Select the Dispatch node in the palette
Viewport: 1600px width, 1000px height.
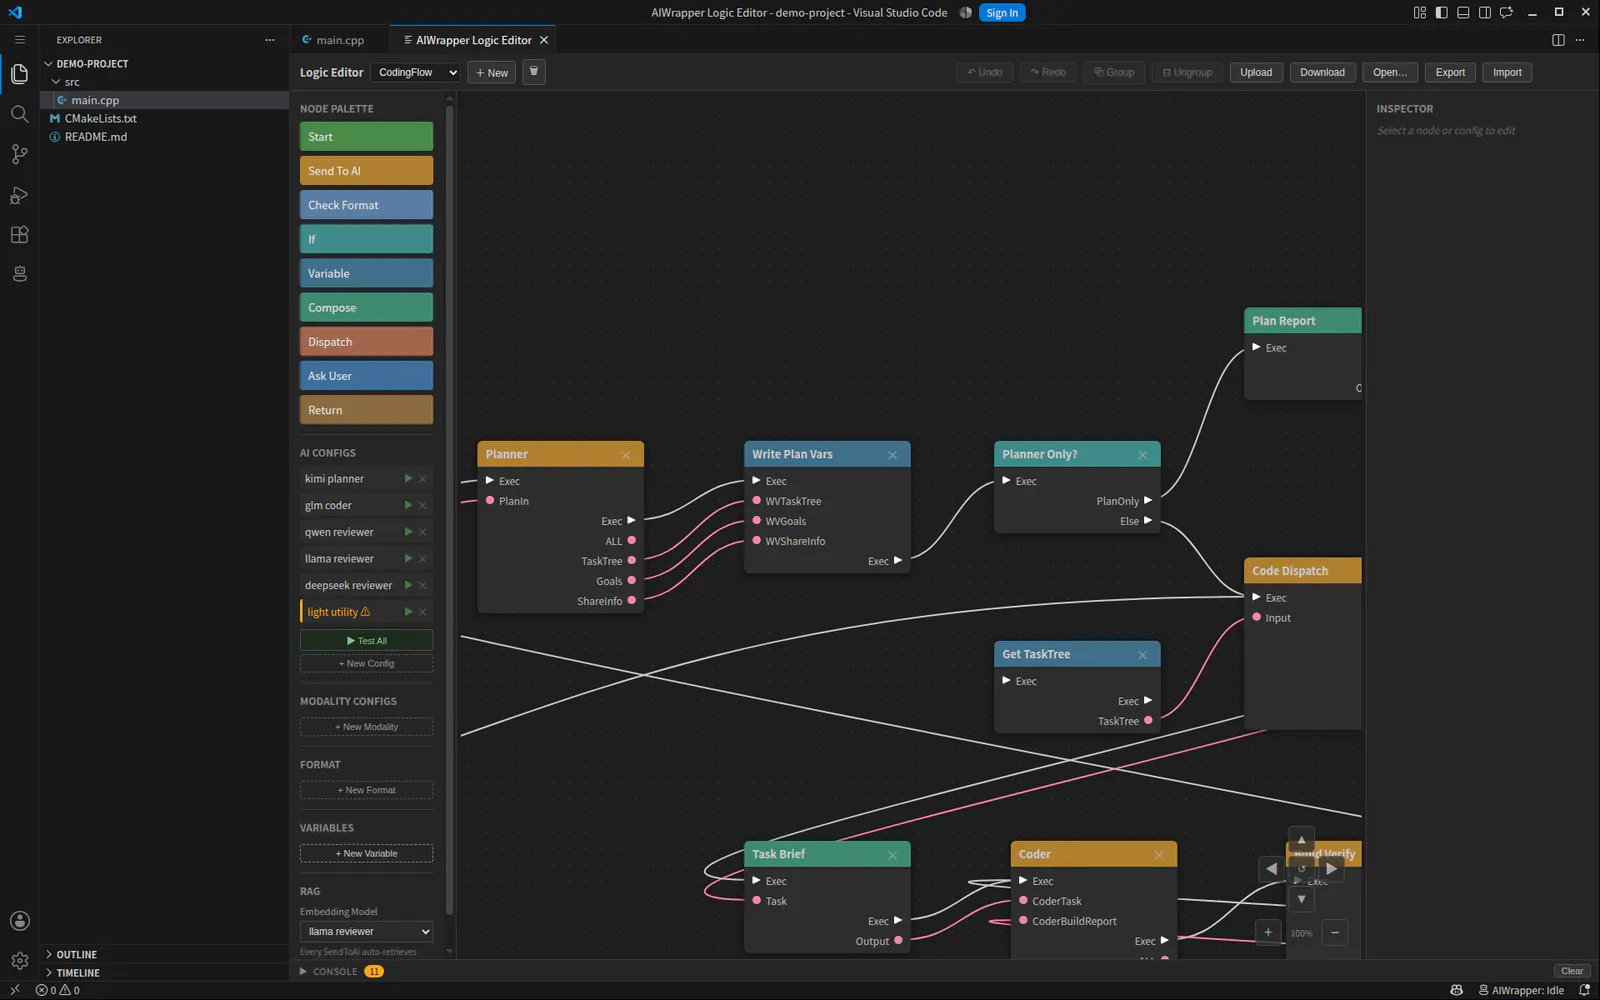click(366, 342)
